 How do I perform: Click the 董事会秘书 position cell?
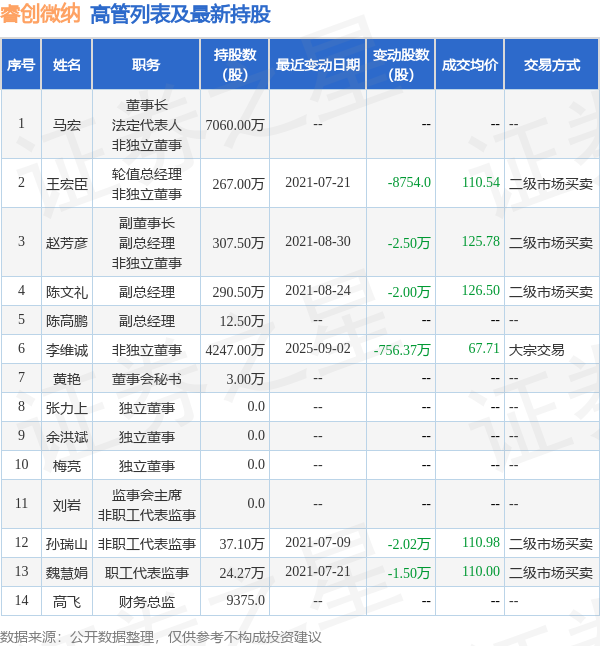click(147, 379)
